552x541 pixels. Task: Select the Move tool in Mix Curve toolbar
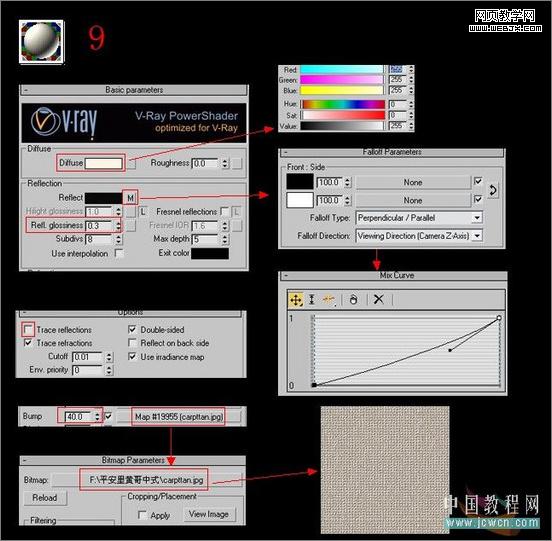[296, 300]
